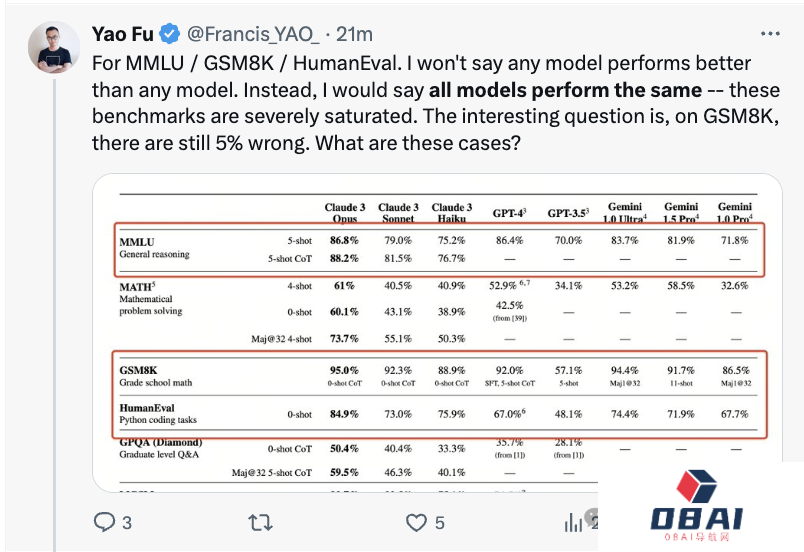804x552 pixels.
Task: Click the like count 5
Action: click(439, 522)
